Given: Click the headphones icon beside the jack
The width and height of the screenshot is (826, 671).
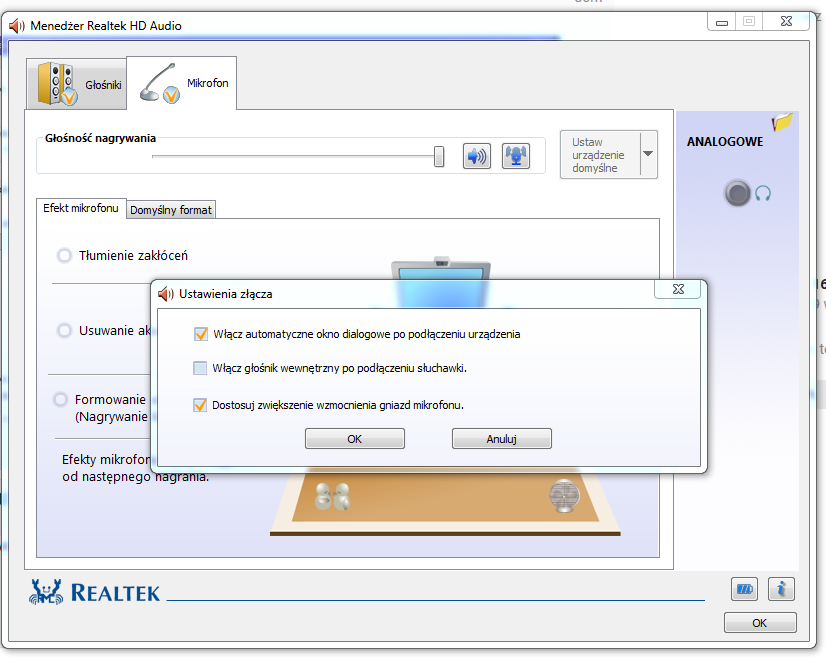Looking at the screenshot, I should tap(764, 193).
